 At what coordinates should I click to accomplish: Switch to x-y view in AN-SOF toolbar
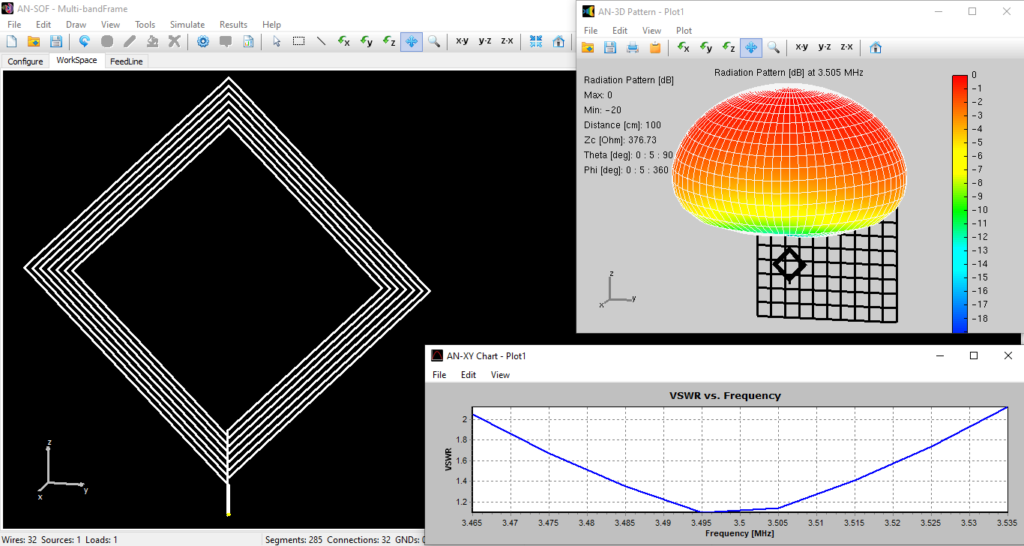click(x=462, y=40)
